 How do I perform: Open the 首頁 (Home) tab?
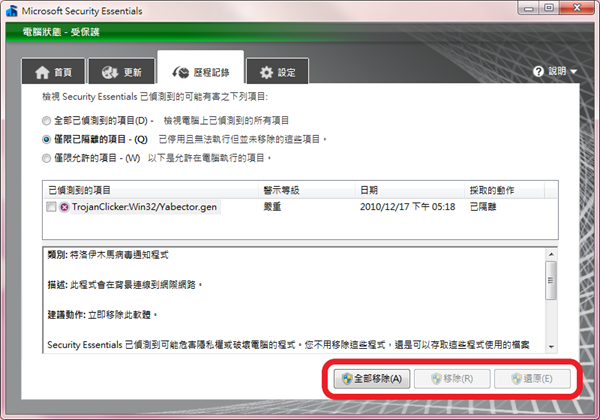54,72
